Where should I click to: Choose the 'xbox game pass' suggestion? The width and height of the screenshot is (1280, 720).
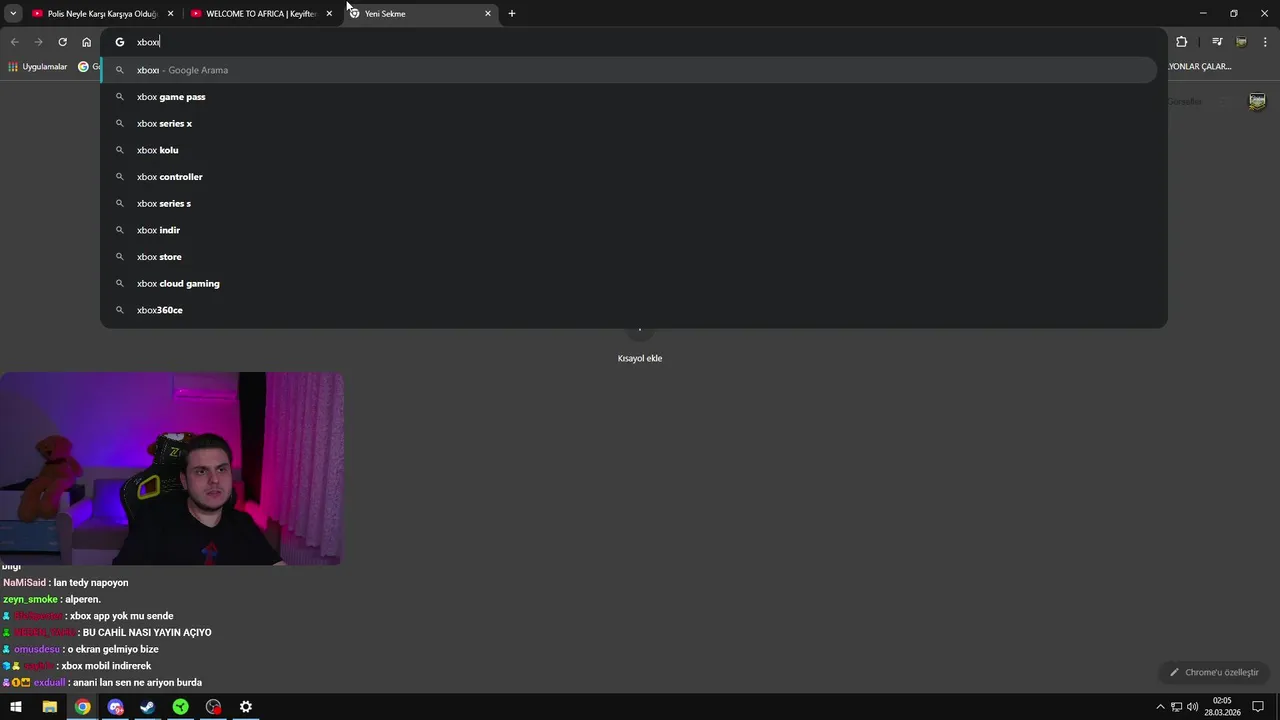click(629, 97)
